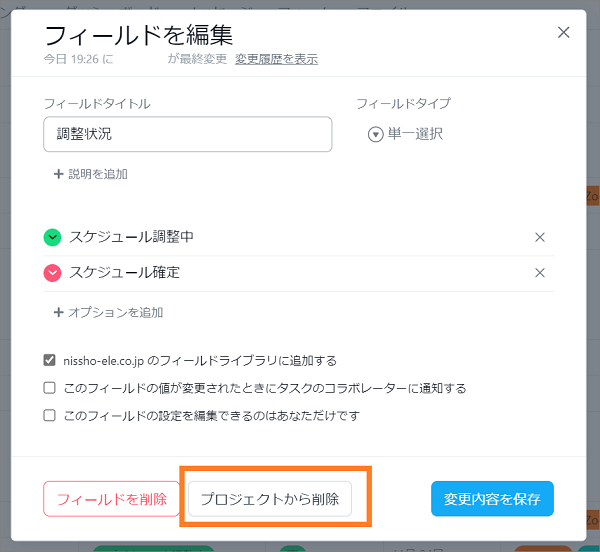Close the フィールドを編集 dialog
This screenshot has height=552, width=600.
coord(563,33)
